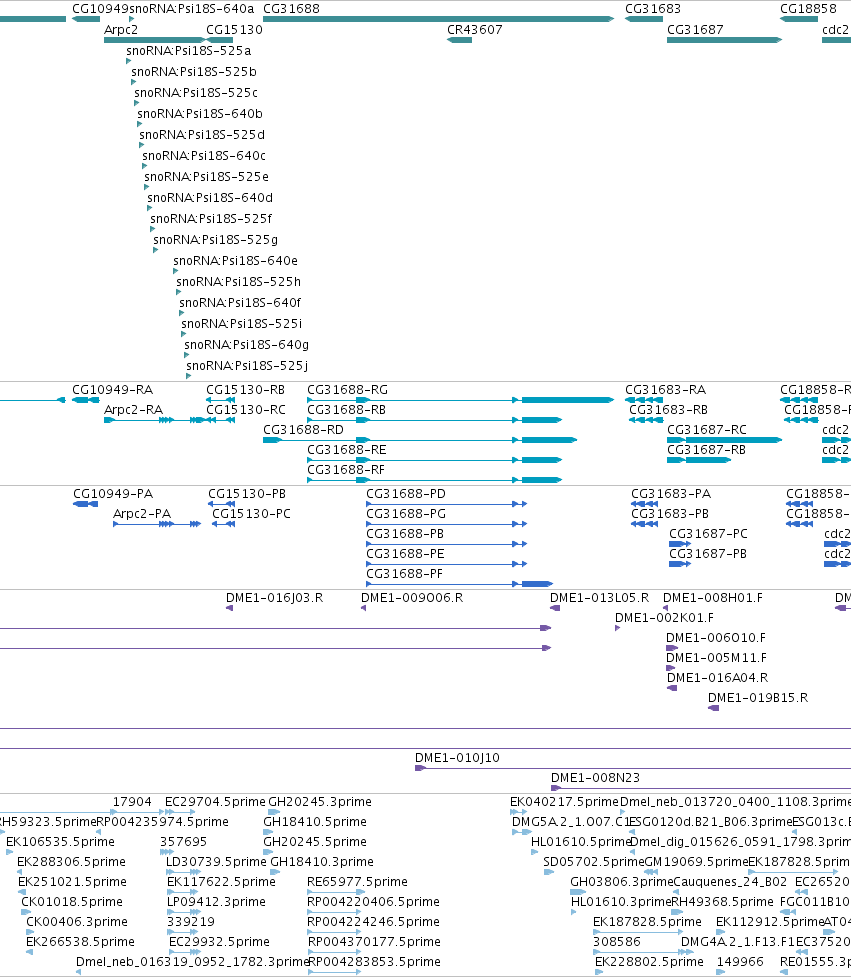Select the DME1-010J10 BAC label
The height and width of the screenshot is (977, 851).
(457, 758)
